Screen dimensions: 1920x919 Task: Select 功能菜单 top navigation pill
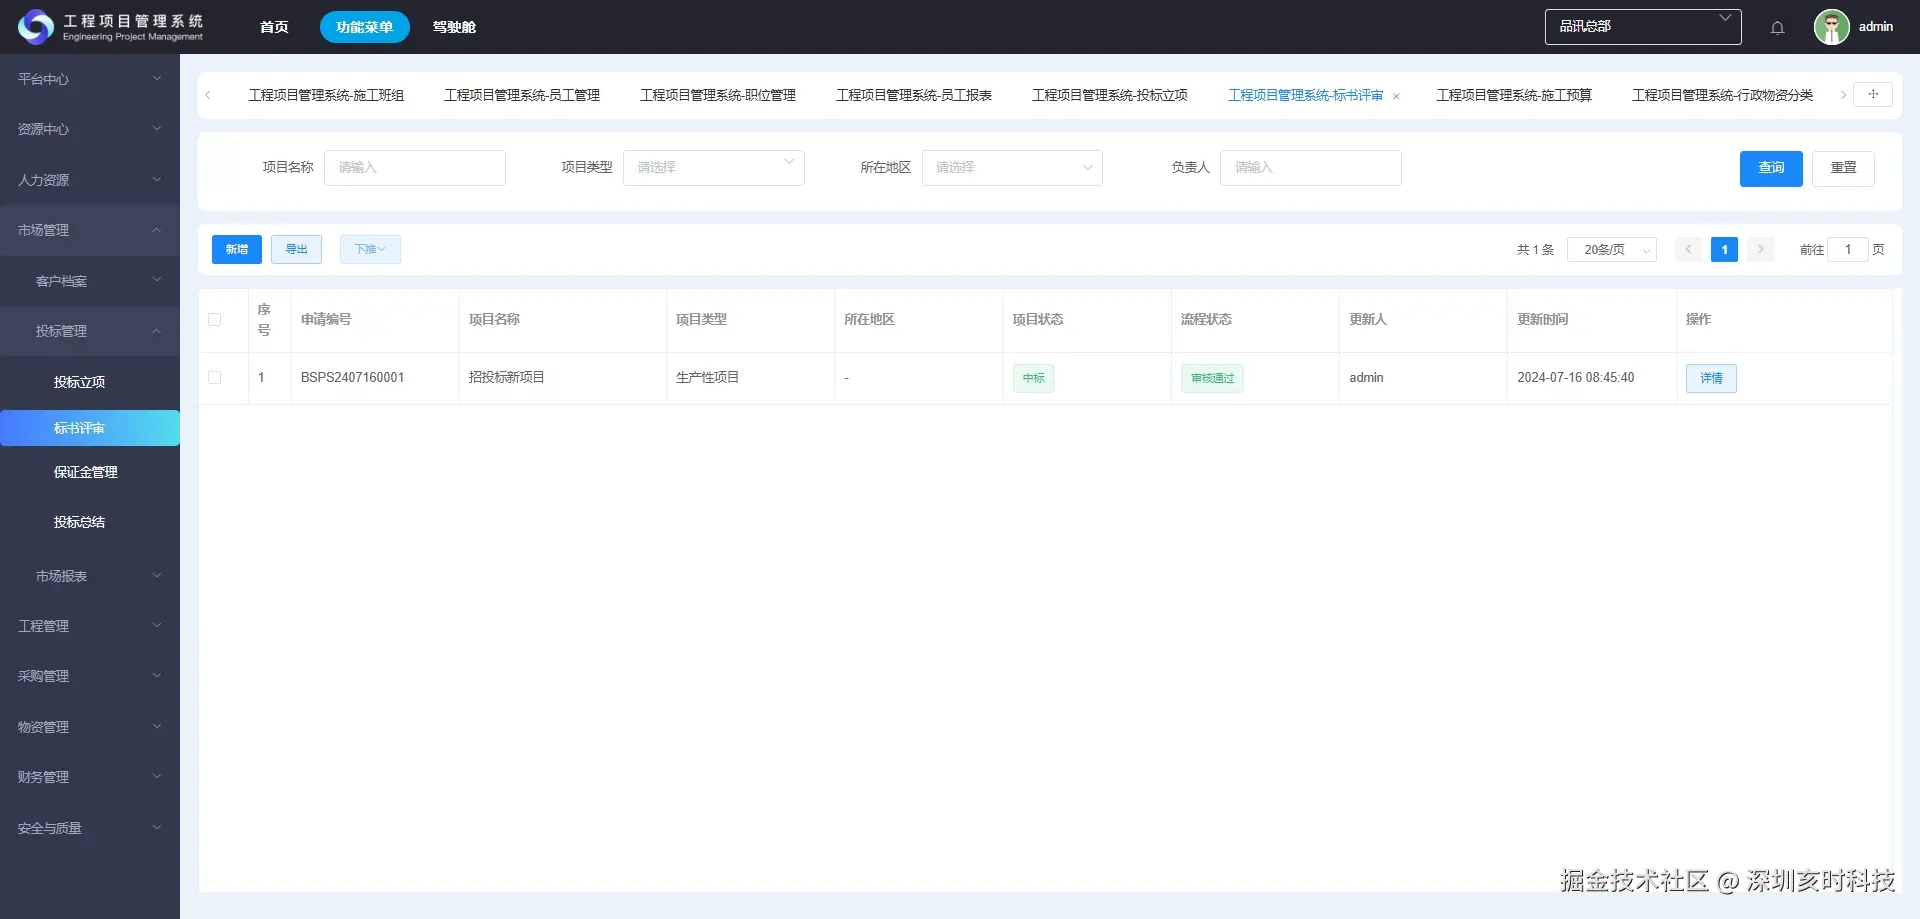point(365,27)
